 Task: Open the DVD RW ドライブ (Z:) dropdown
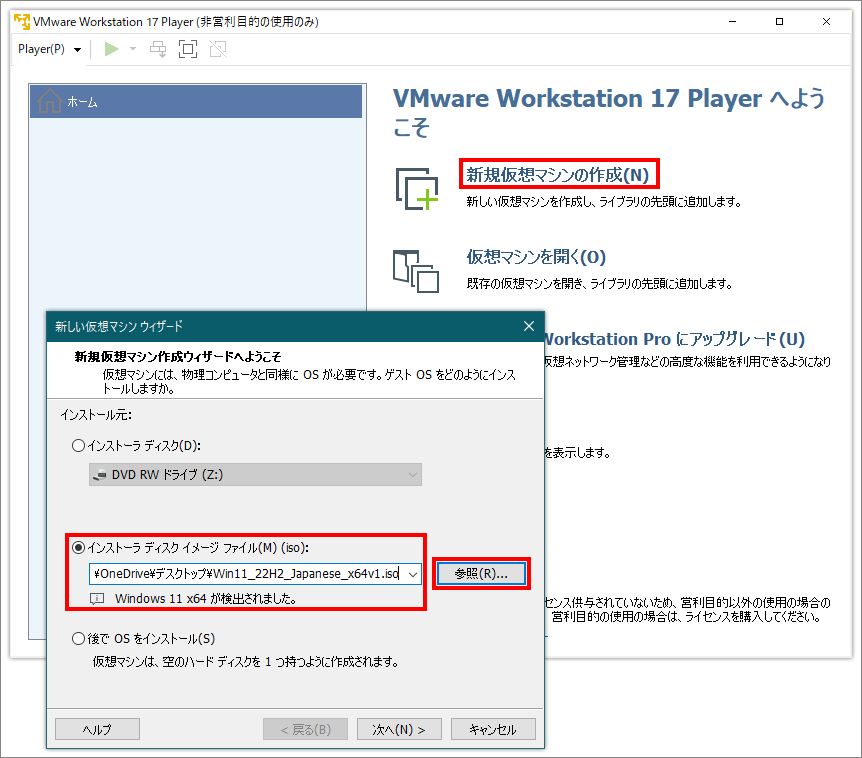255,475
